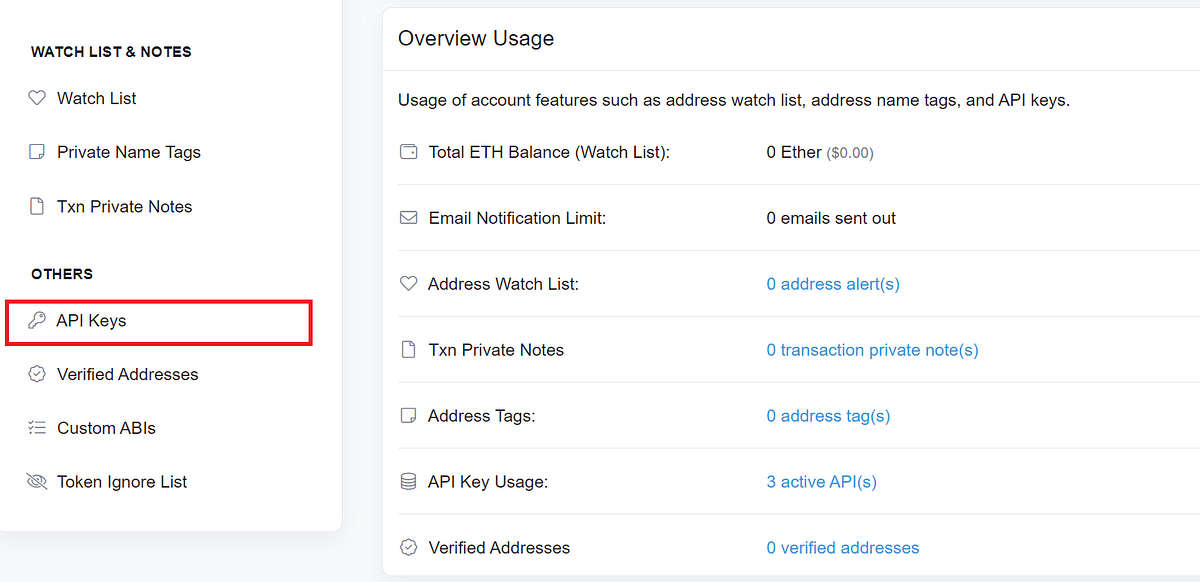This screenshot has height=582, width=1200.
Task: Click the tag icon next to Address Tags
Action: (x=408, y=416)
